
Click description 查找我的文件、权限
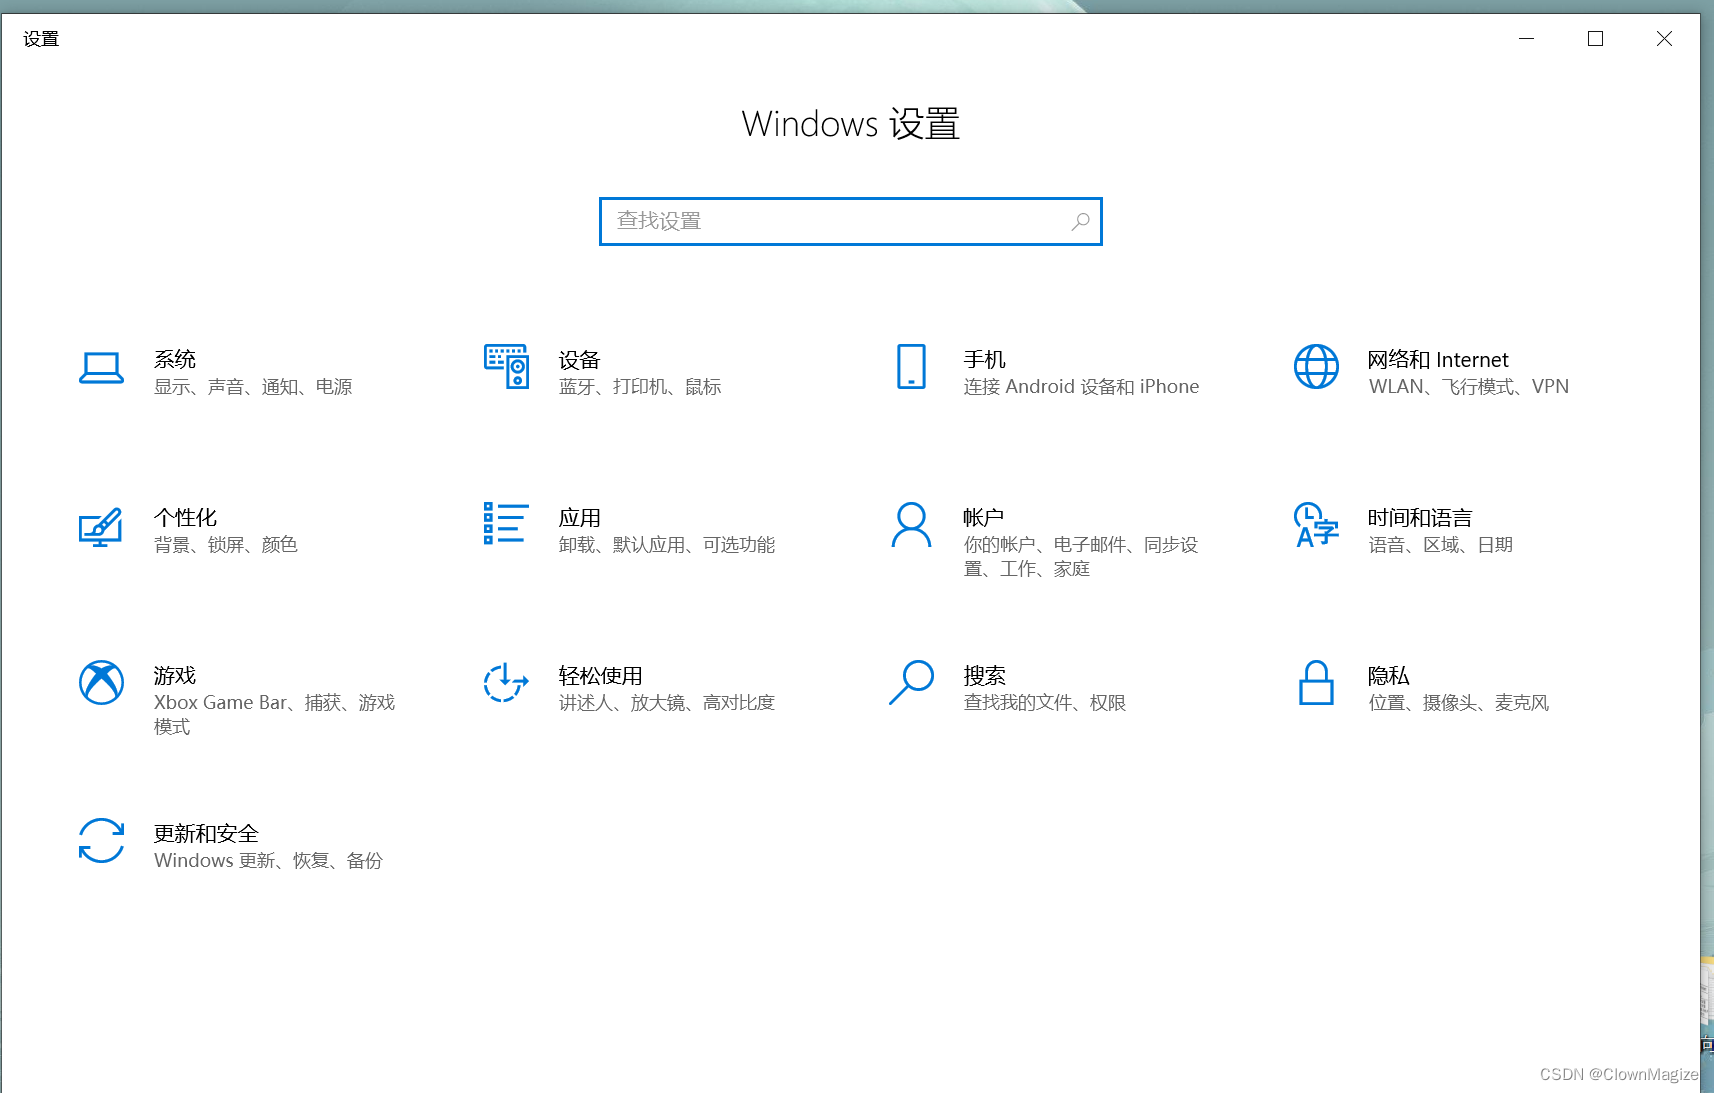point(1045,703)
